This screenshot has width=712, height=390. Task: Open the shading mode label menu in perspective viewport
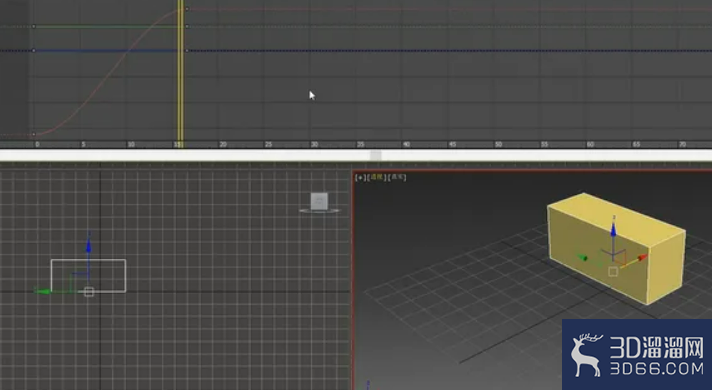[x=397, y=177]
